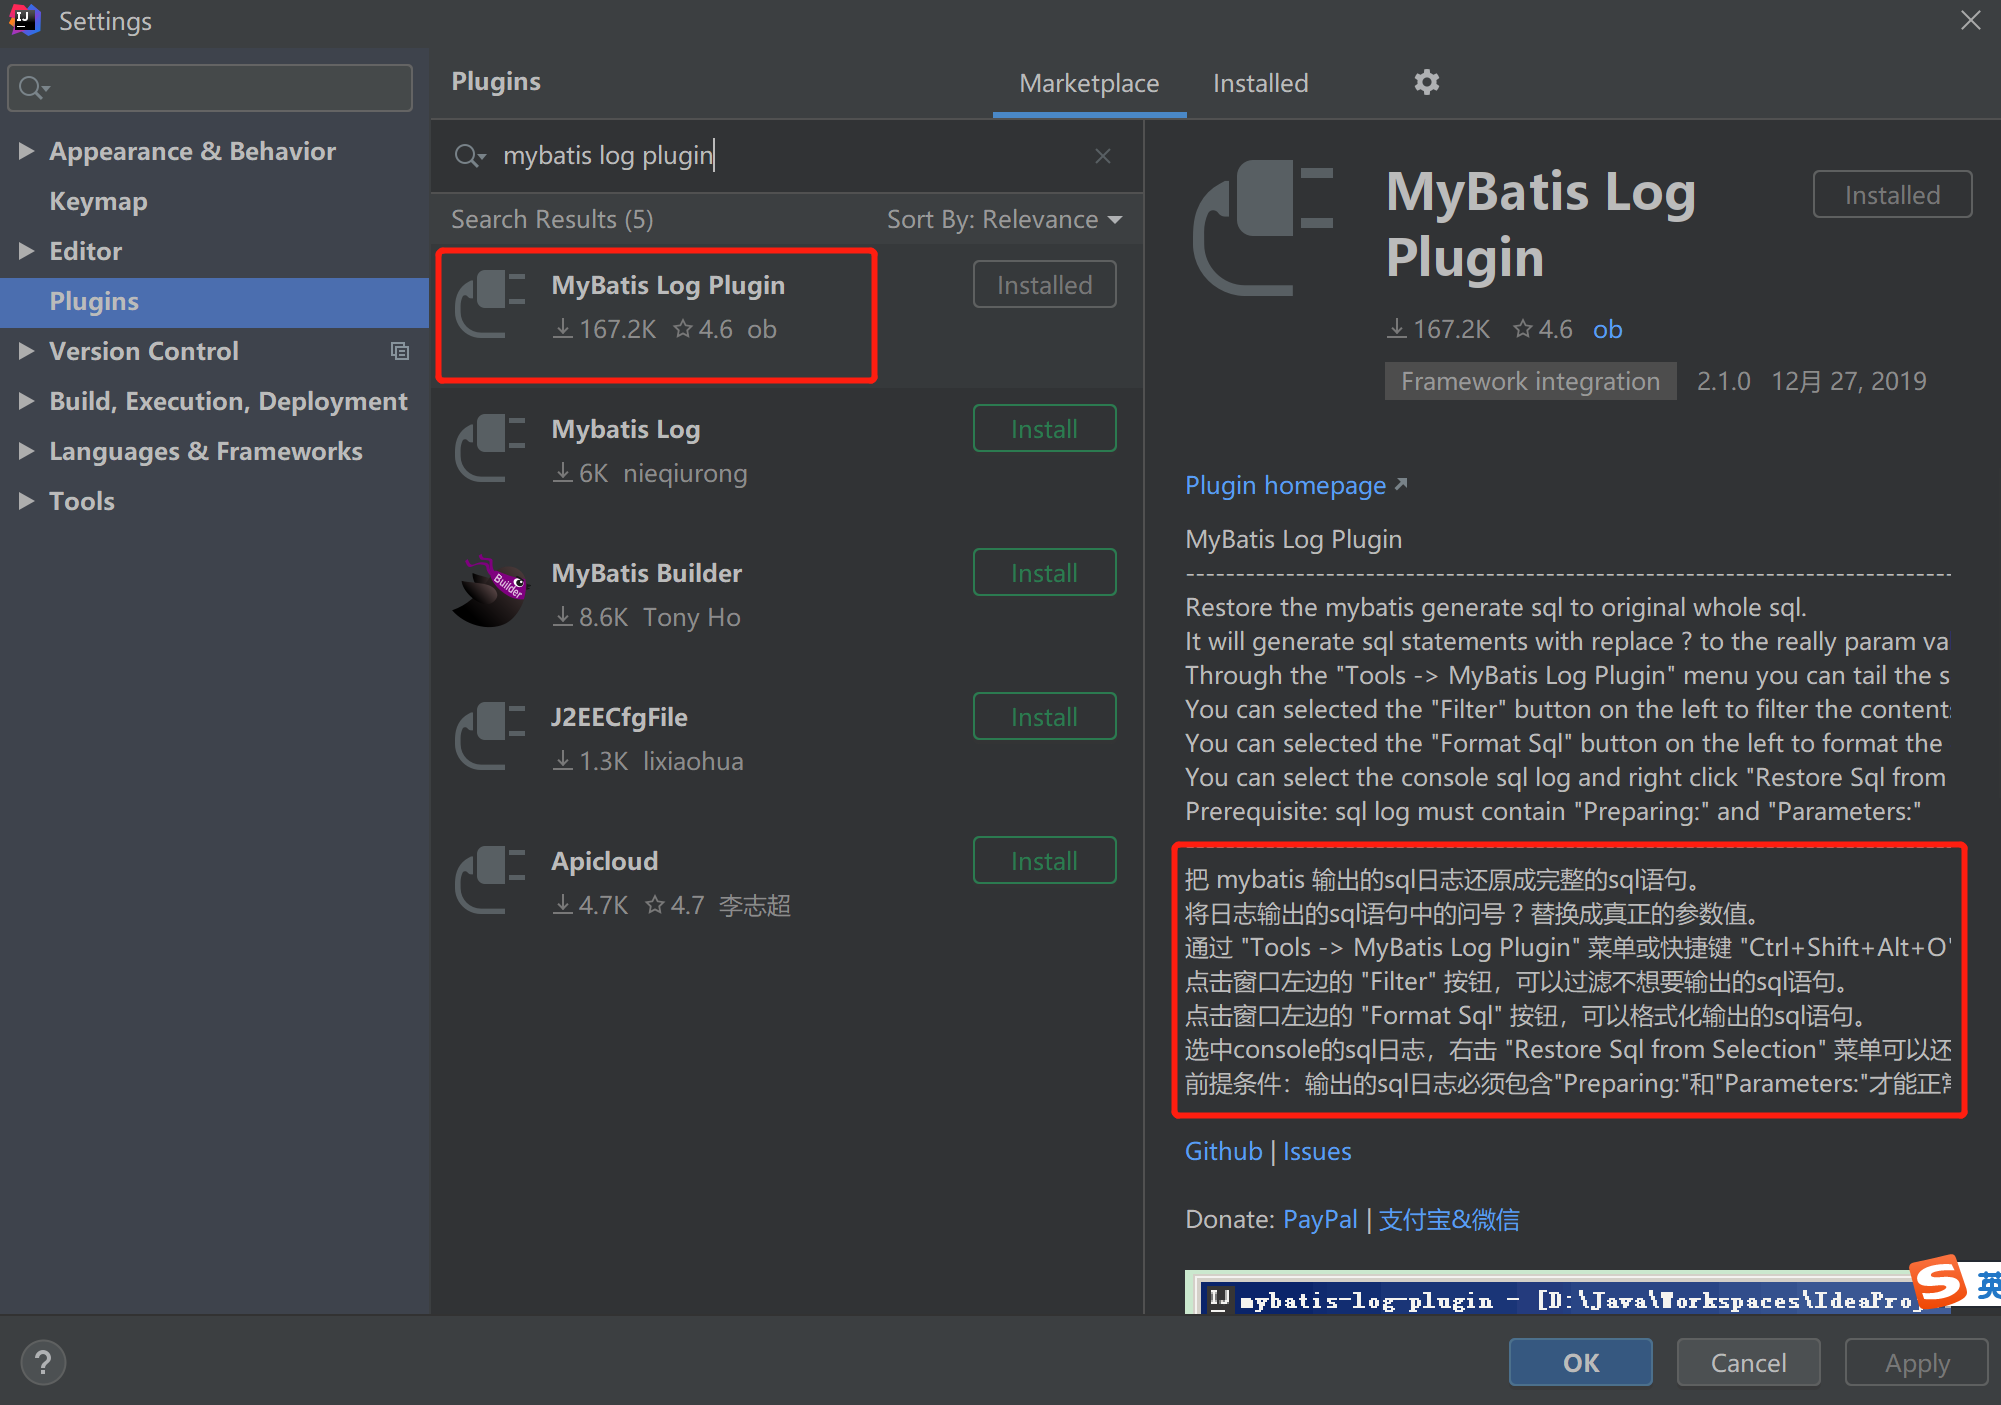The image size is (2001, 1405).
Task: Click the Apicloud plugin icon
Action: point(490,880)
